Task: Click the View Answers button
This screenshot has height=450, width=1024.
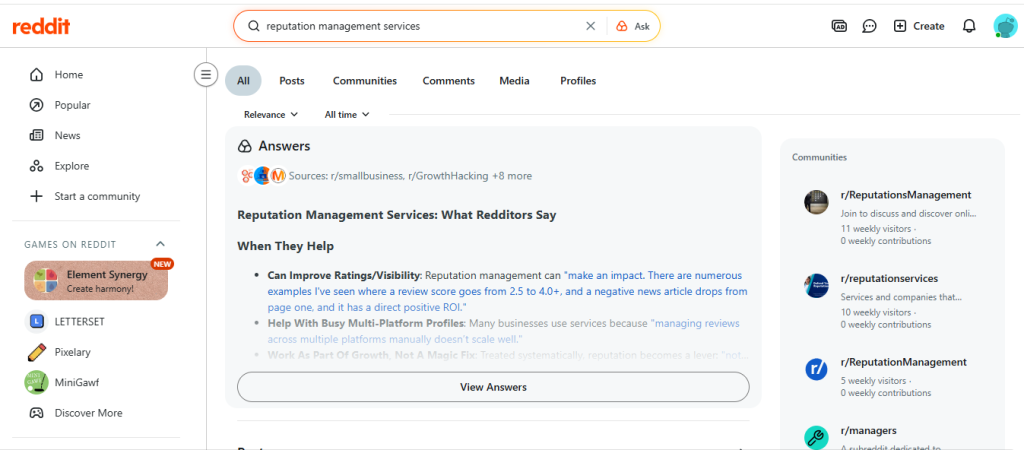Action: click(x=493, y=387)
